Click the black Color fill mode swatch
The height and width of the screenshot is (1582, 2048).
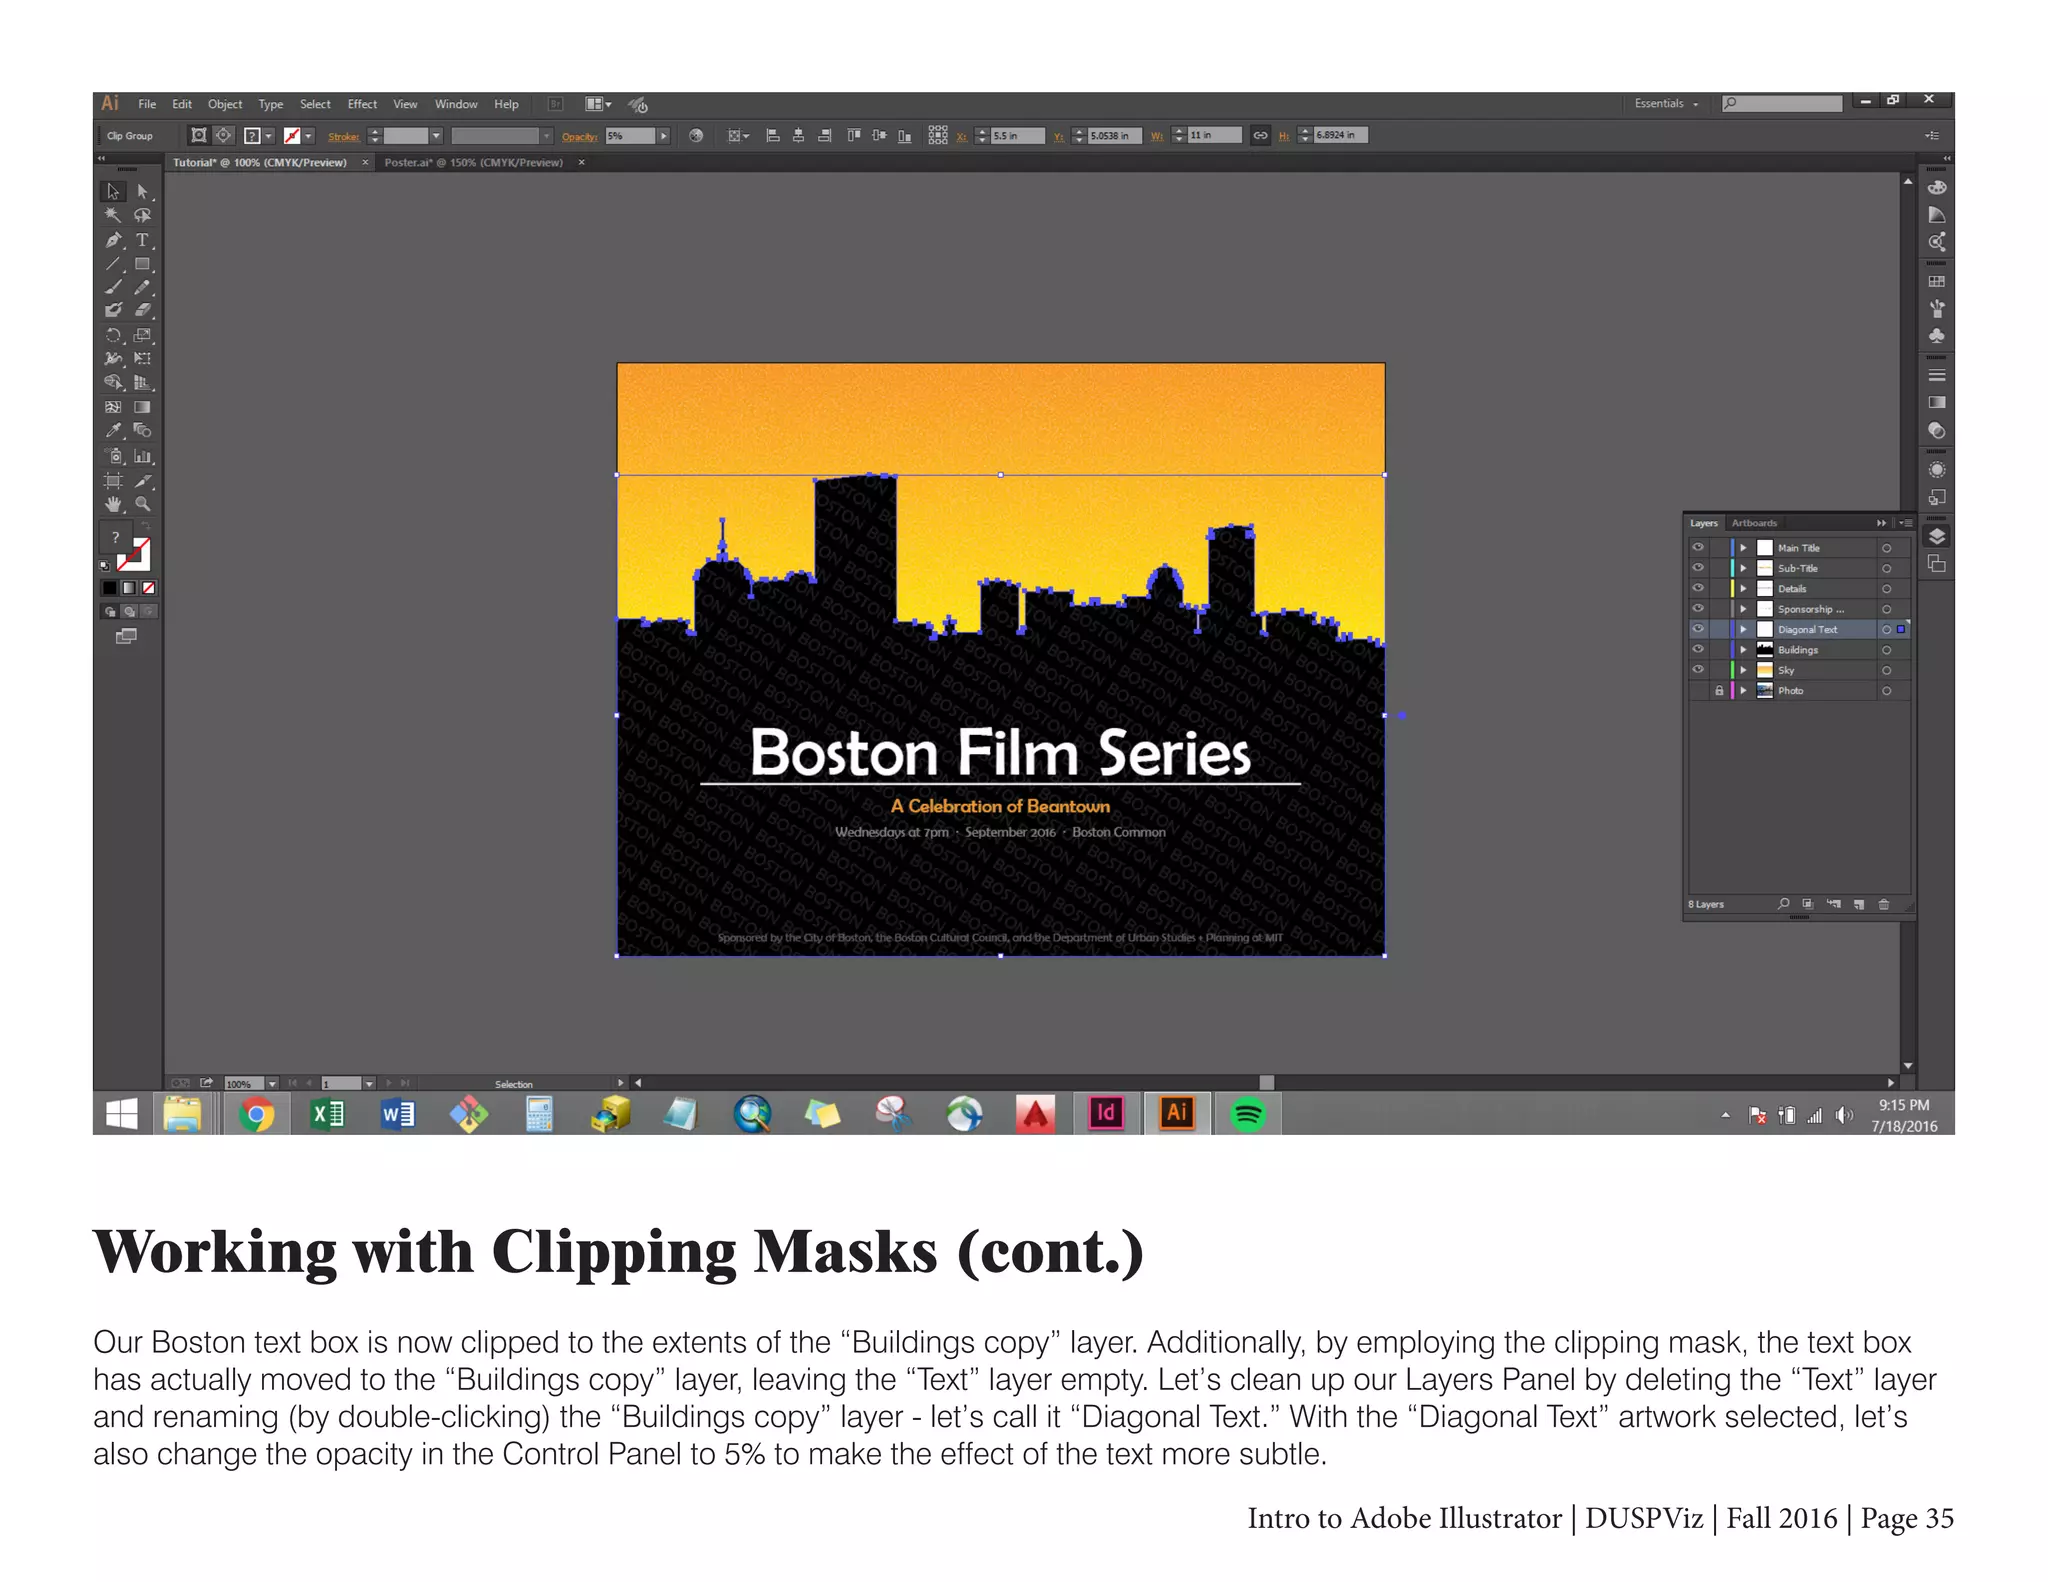110,588
